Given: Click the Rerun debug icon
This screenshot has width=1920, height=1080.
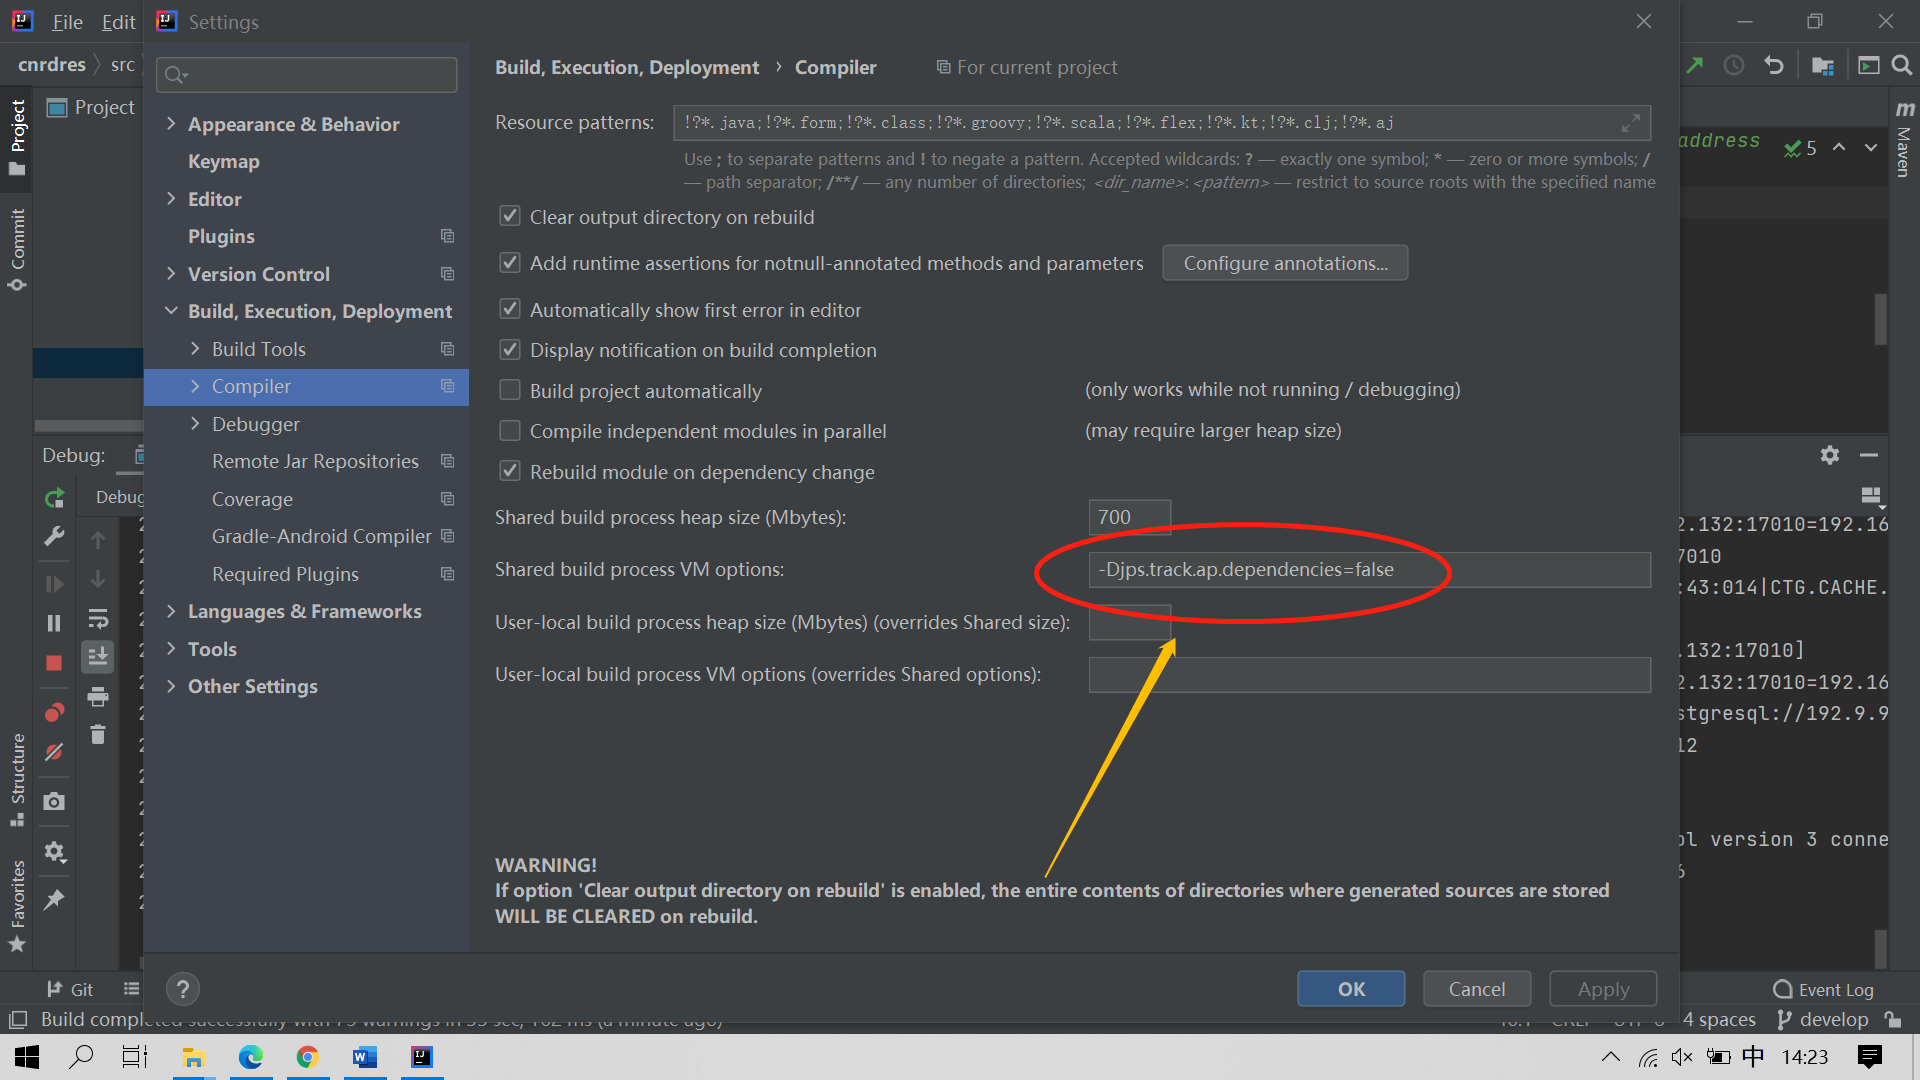Looking at the screenshot, I should [54, 497].
